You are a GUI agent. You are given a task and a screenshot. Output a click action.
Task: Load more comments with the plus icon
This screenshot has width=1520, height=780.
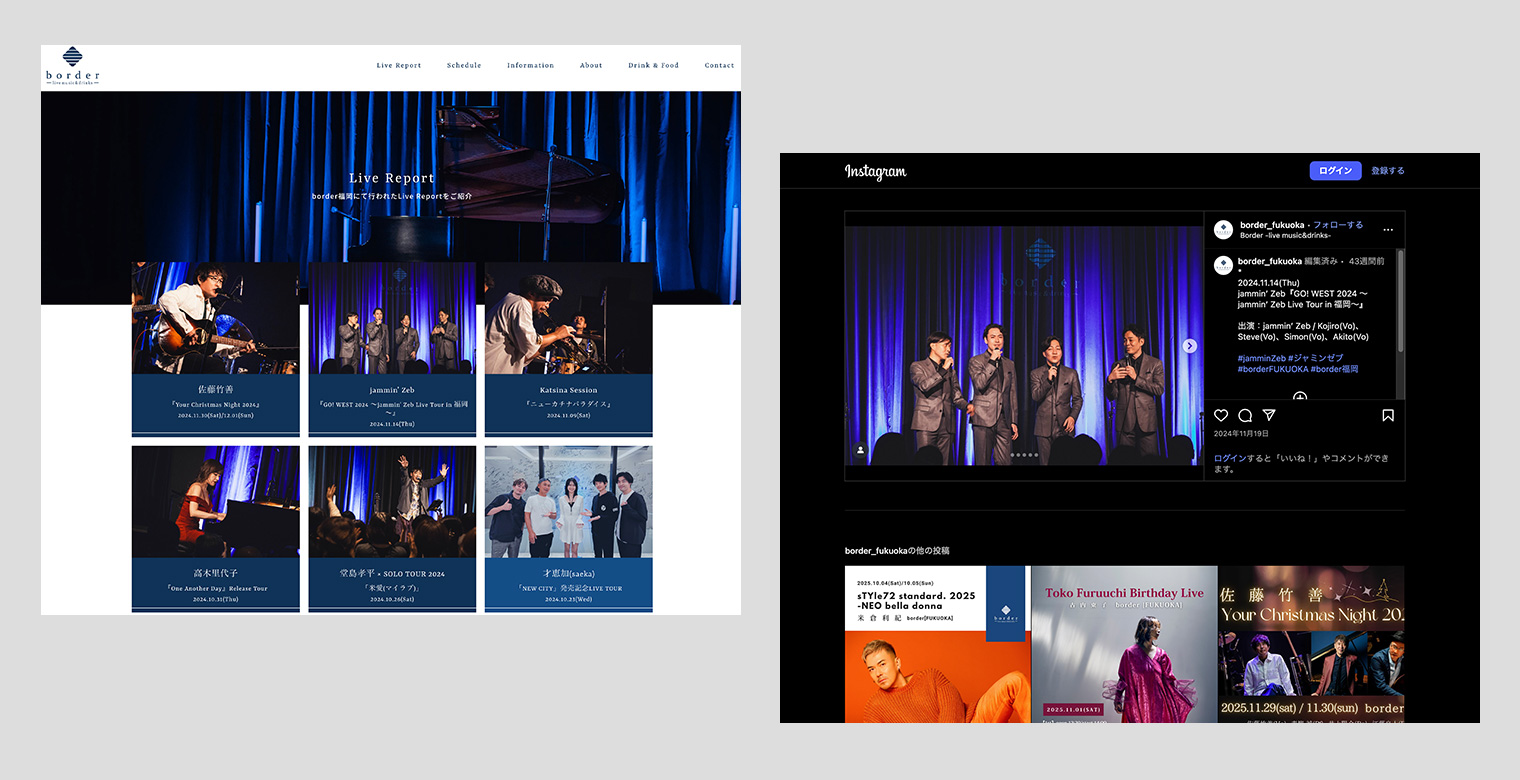pyautogui.click(x=1300, y=397)
